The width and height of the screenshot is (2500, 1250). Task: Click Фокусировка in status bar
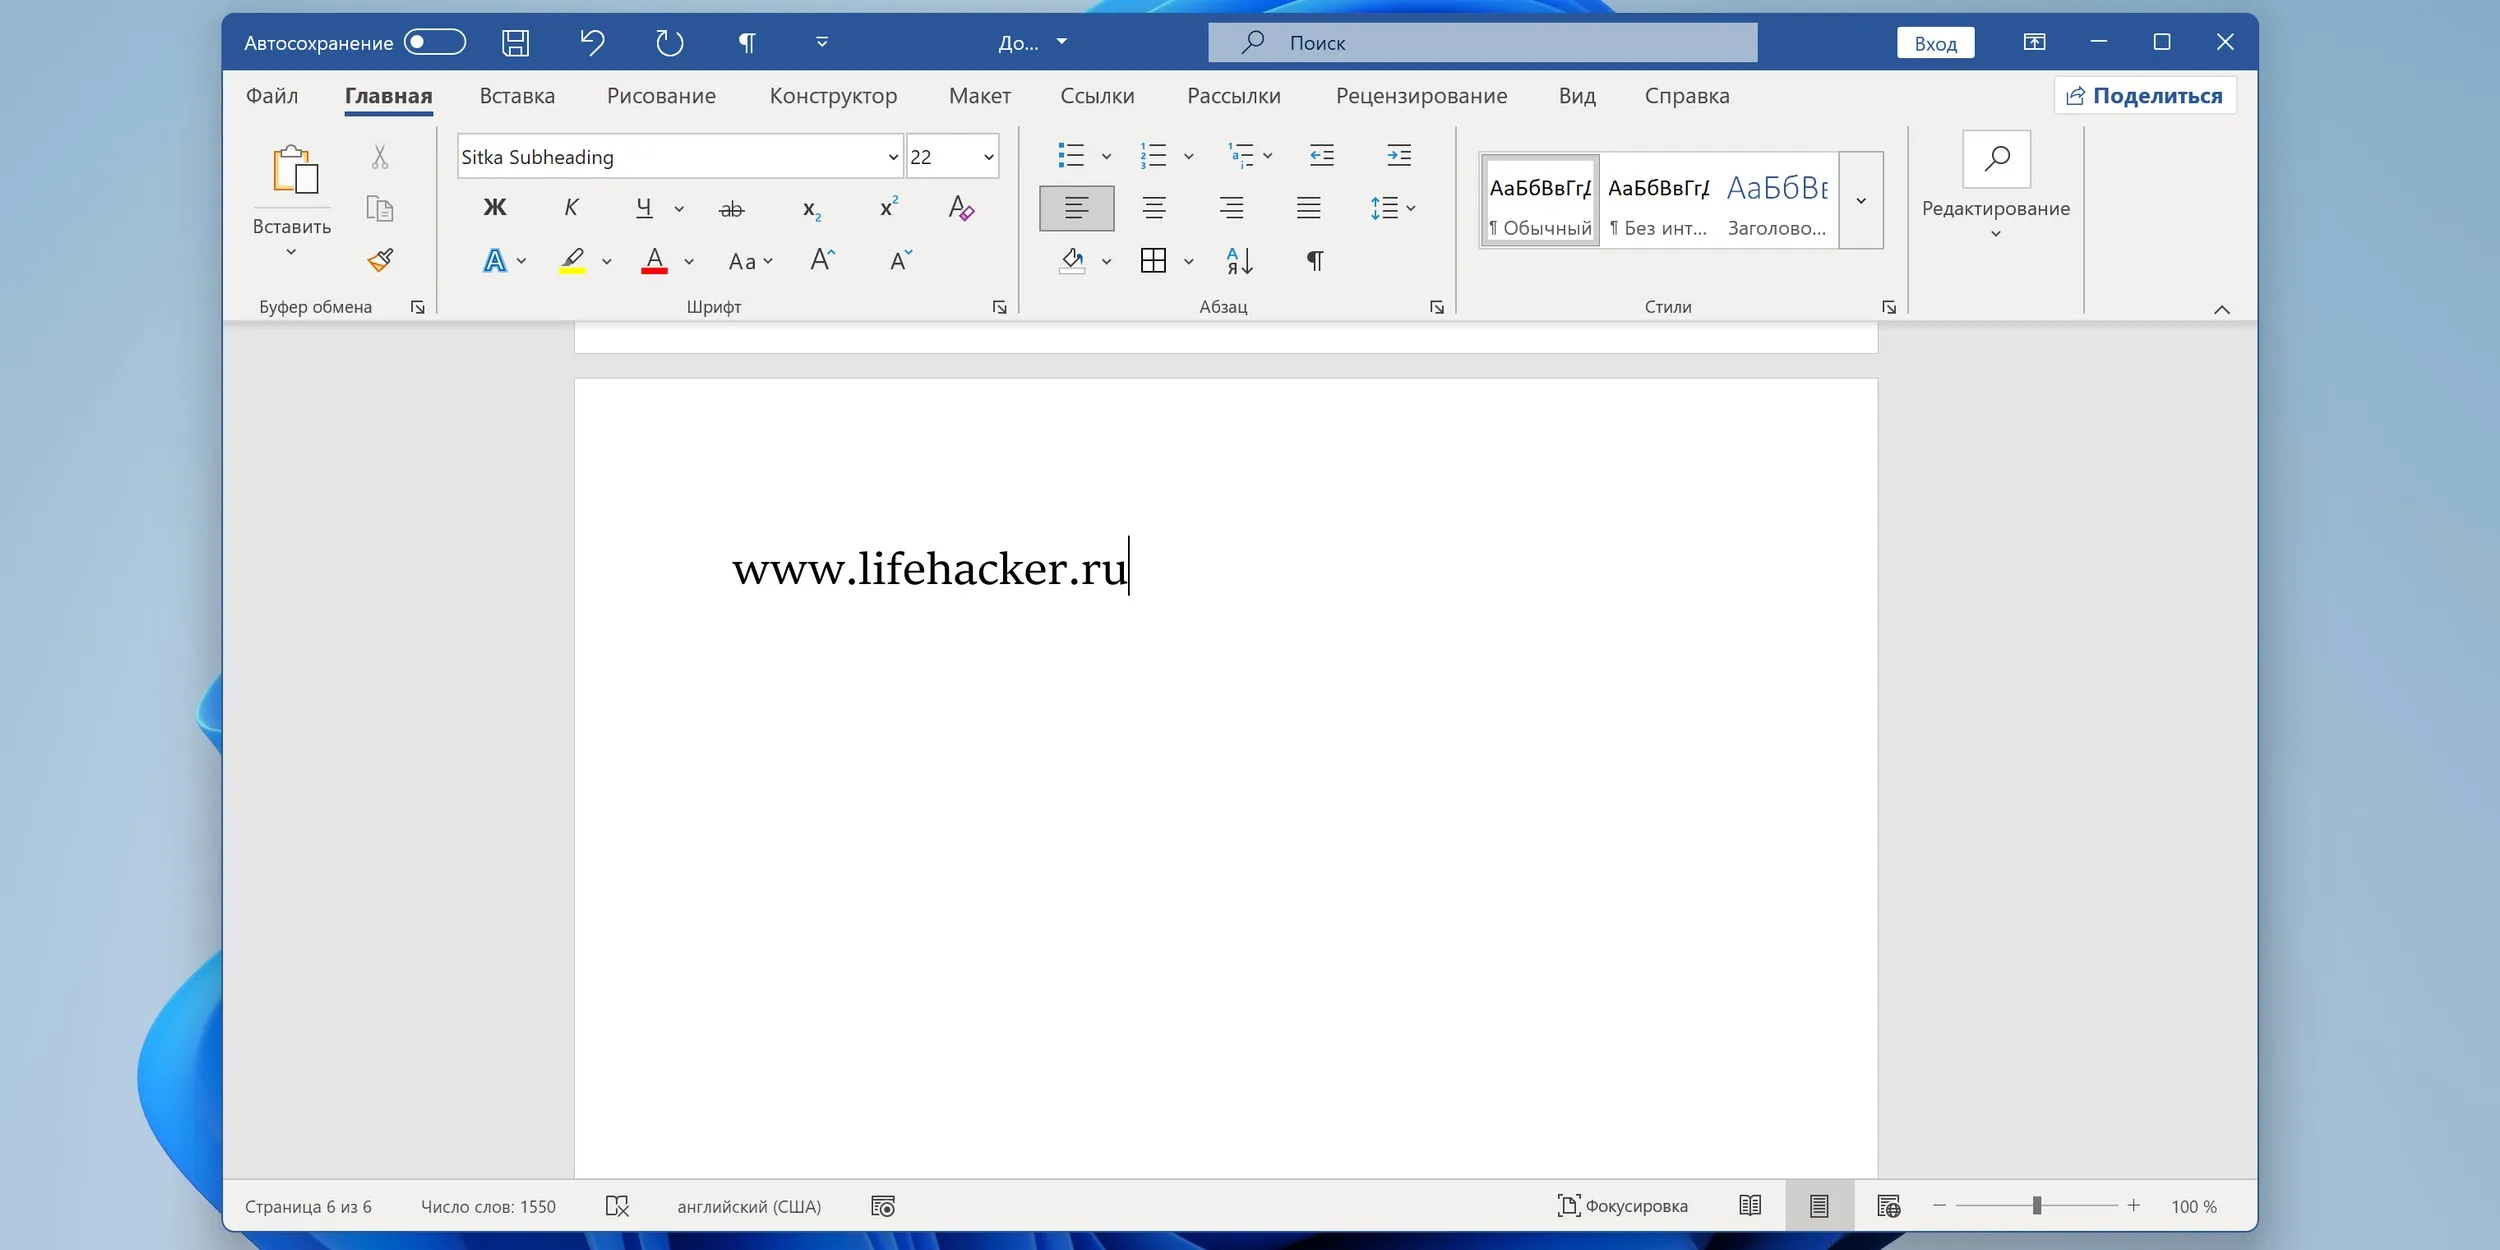[1622, 1206]
